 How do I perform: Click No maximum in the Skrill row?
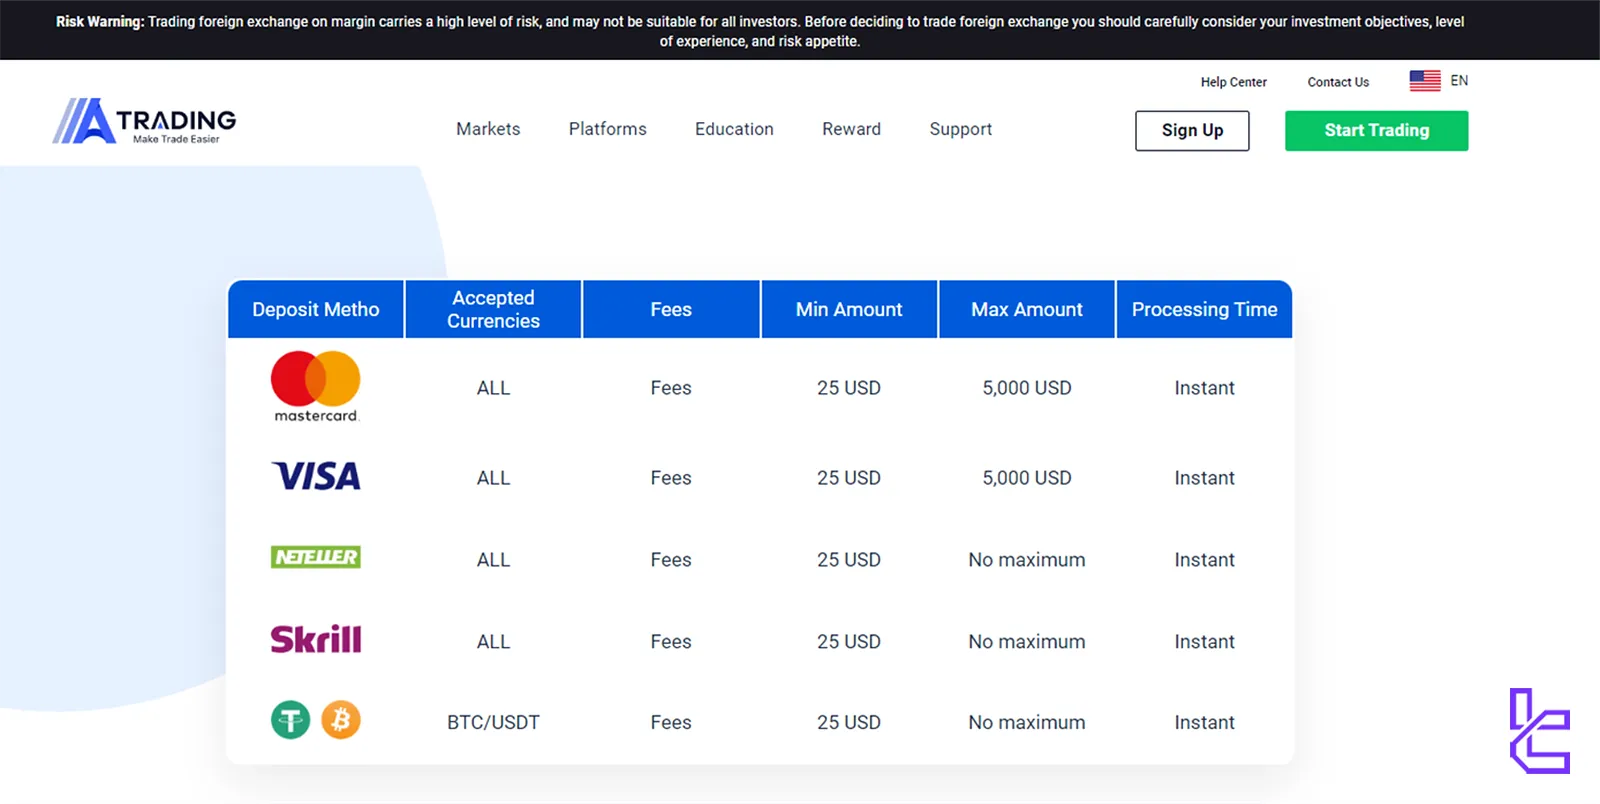(x=1027, y=642)
